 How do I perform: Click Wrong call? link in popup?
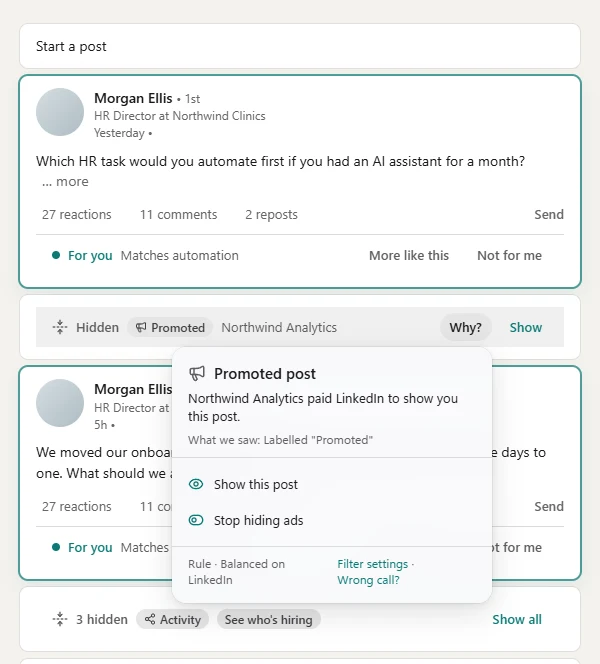[x=368, y=580]
